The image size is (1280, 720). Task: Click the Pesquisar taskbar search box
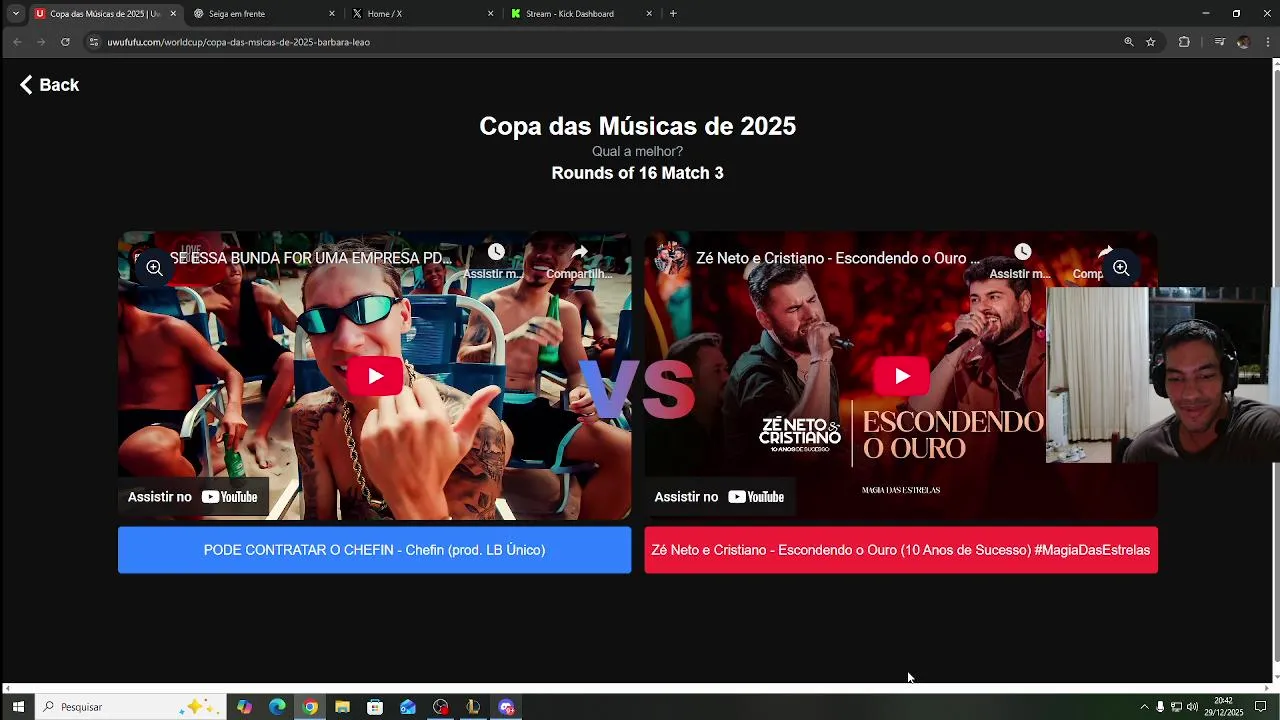click(x=130, y=707)
